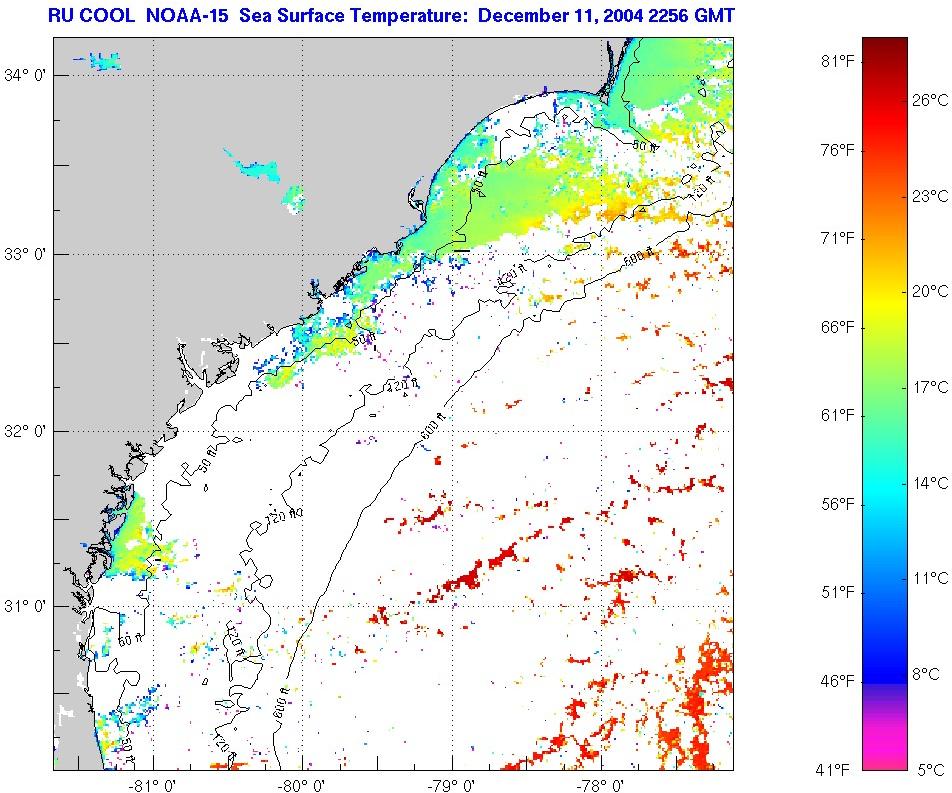Click the '32° 0'' latitude label

click(26, 432)
